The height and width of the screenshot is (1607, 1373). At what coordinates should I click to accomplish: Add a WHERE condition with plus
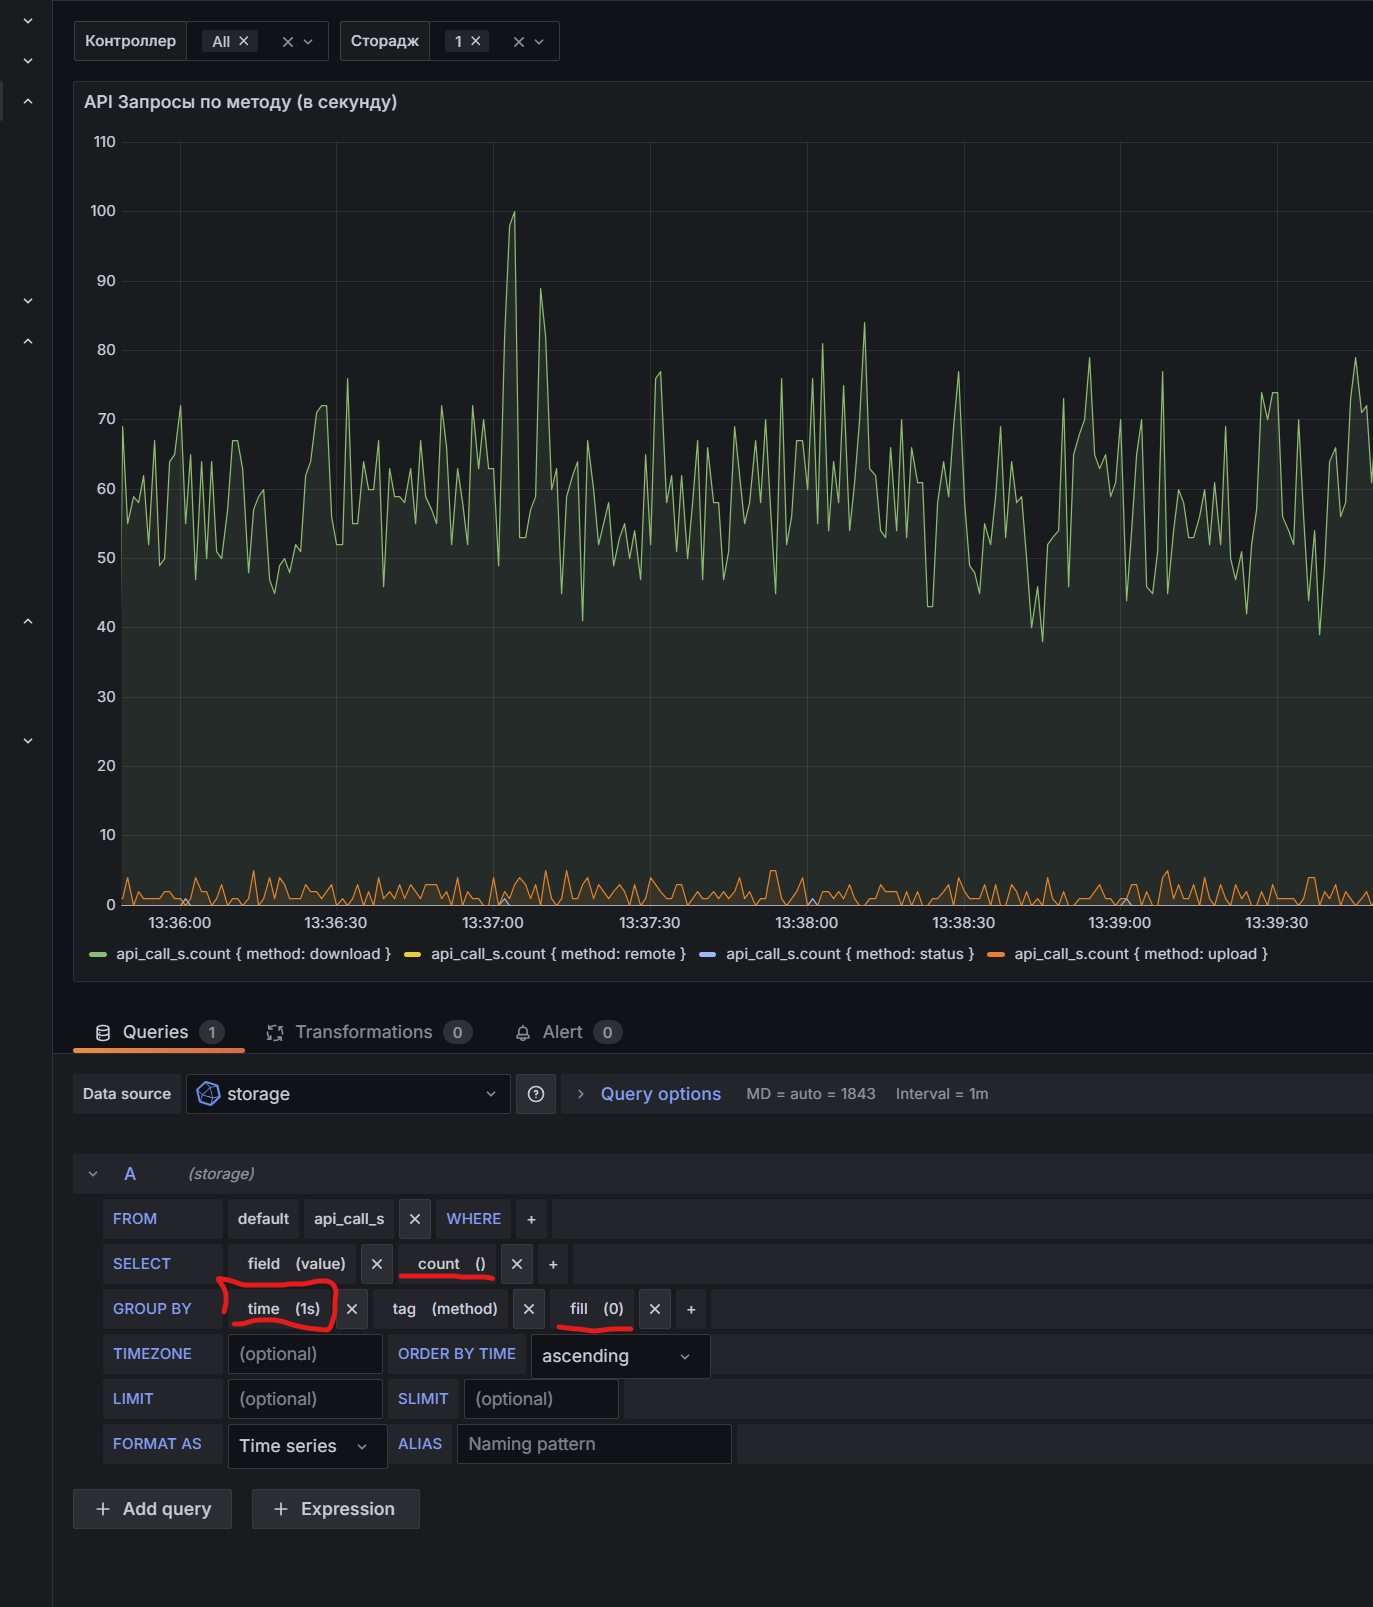531,1219
